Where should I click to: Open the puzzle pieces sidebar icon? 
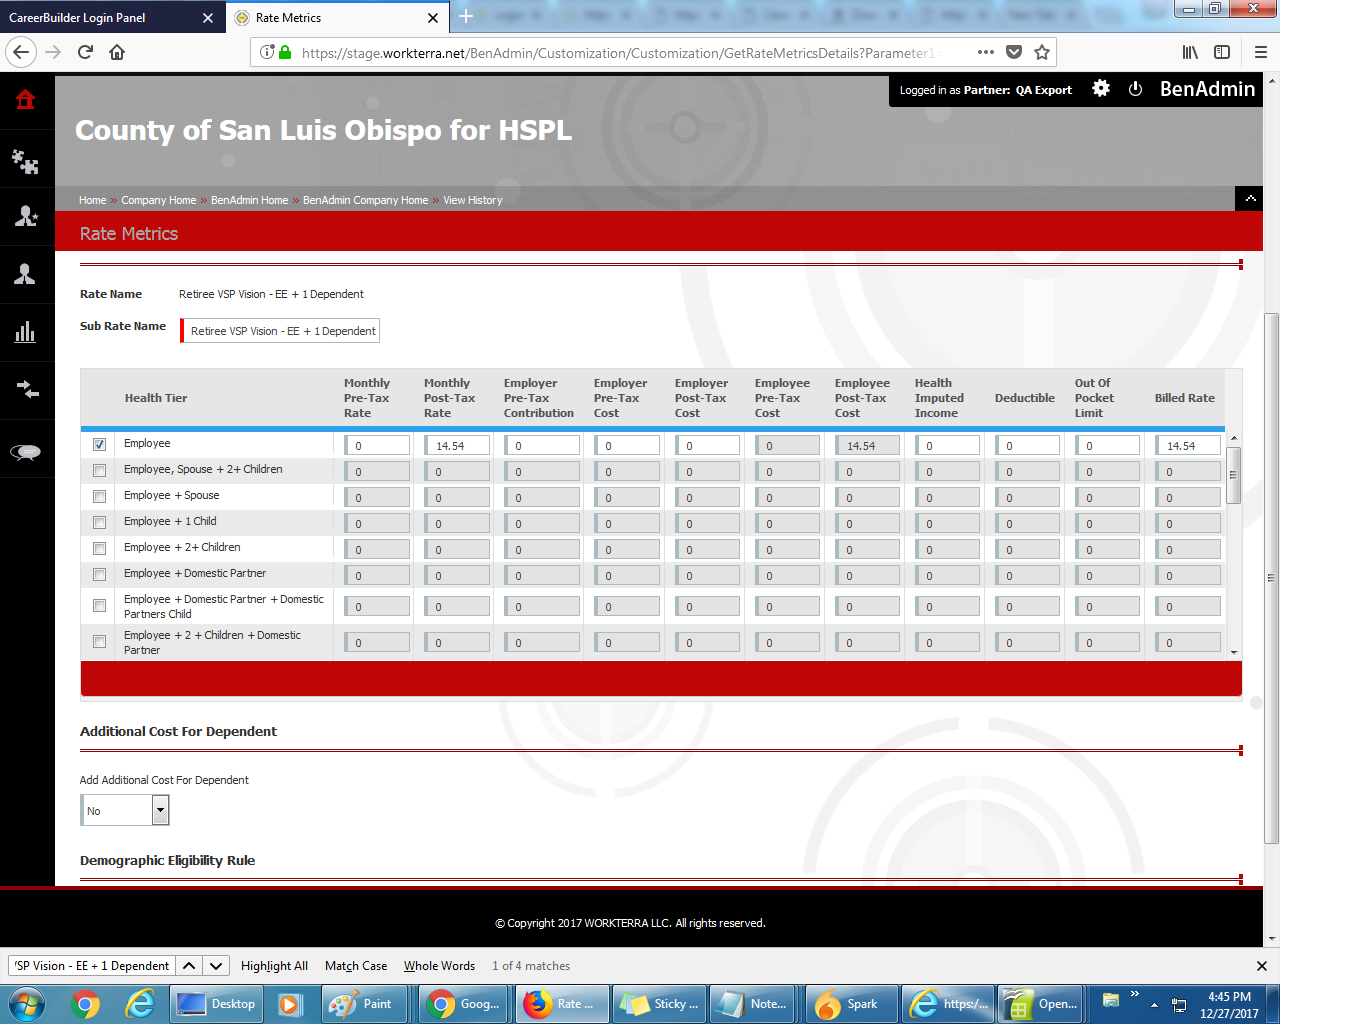pyautogui.click(x=26, y=161)
